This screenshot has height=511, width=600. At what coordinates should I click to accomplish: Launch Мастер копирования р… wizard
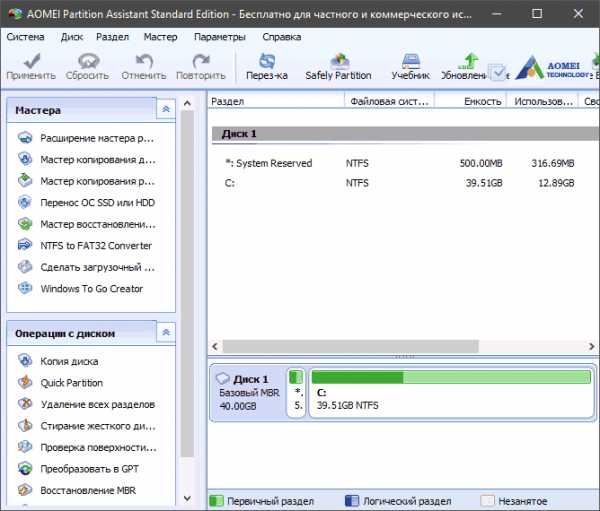click(x=98, y=181)
